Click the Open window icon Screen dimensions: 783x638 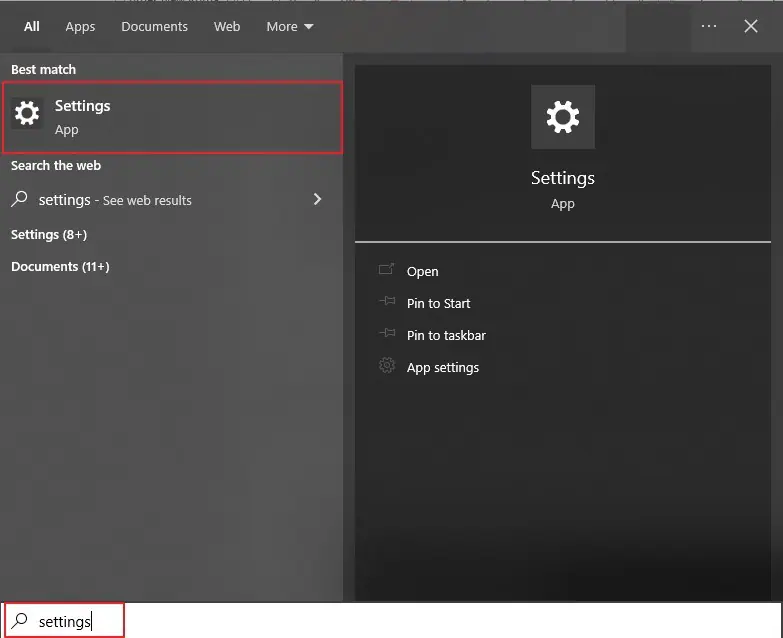coord(387,270)
